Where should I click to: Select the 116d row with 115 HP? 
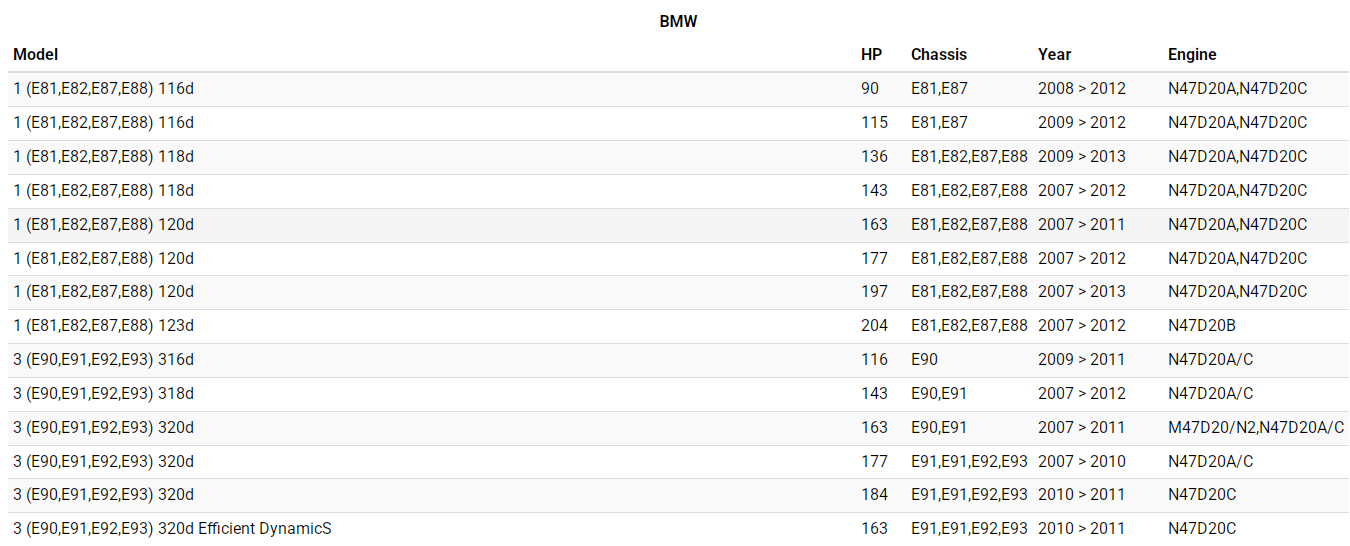[x=104, y=123]
